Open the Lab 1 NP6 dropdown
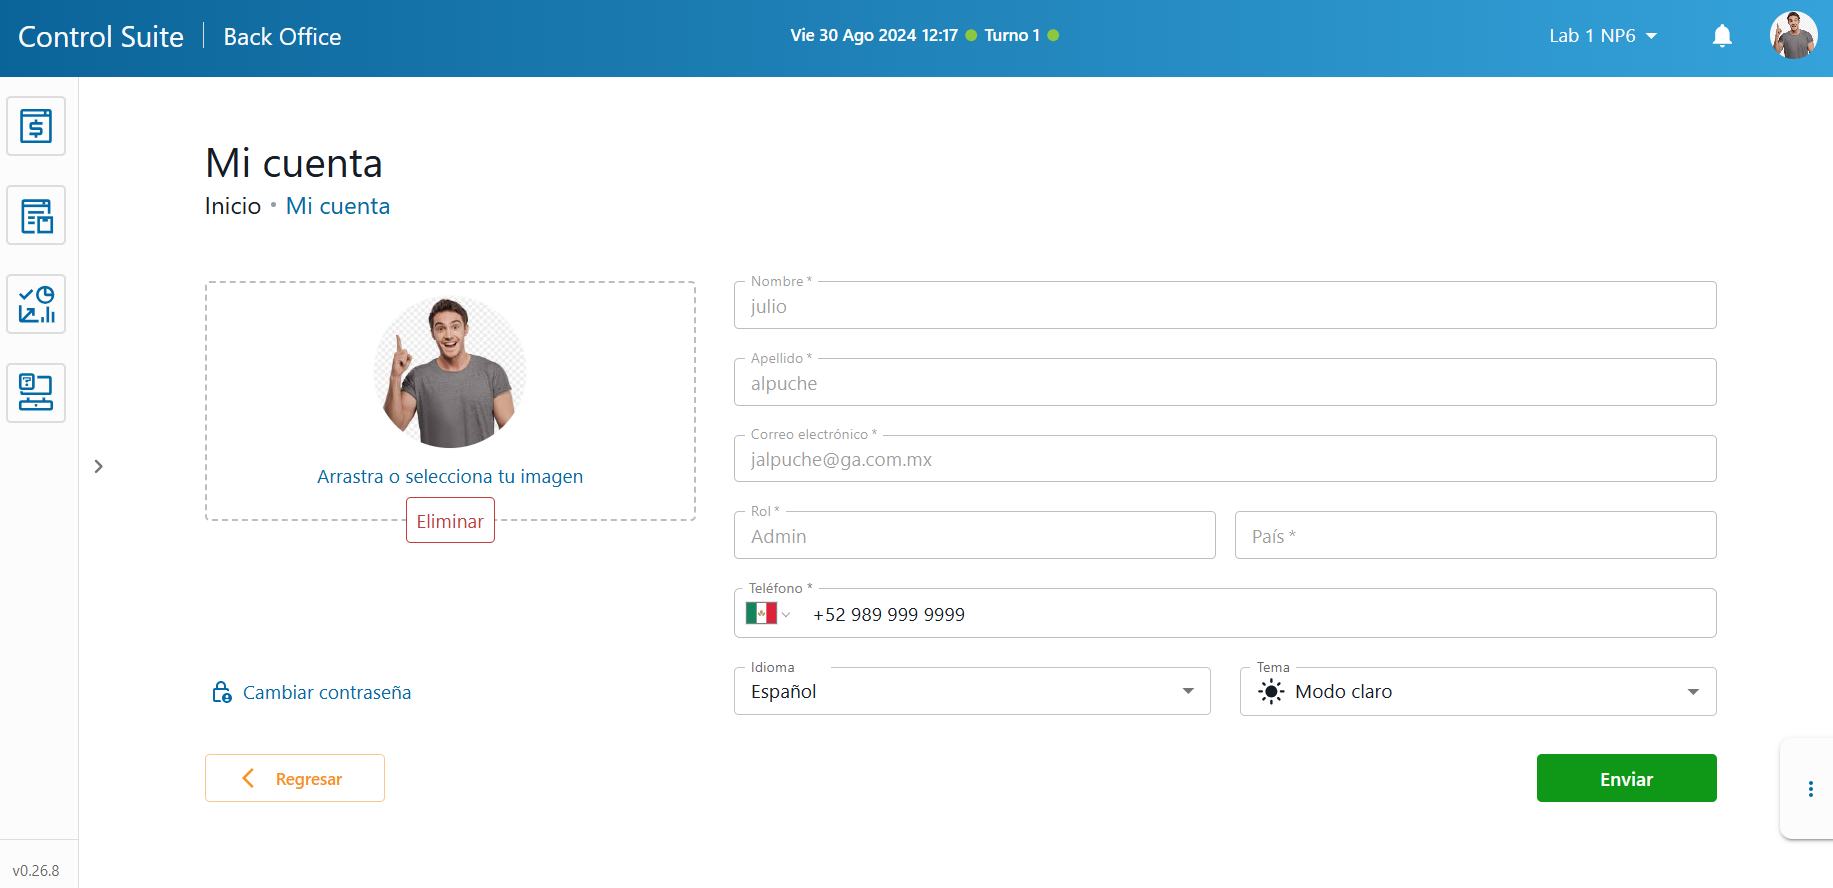 (1602, 36)
